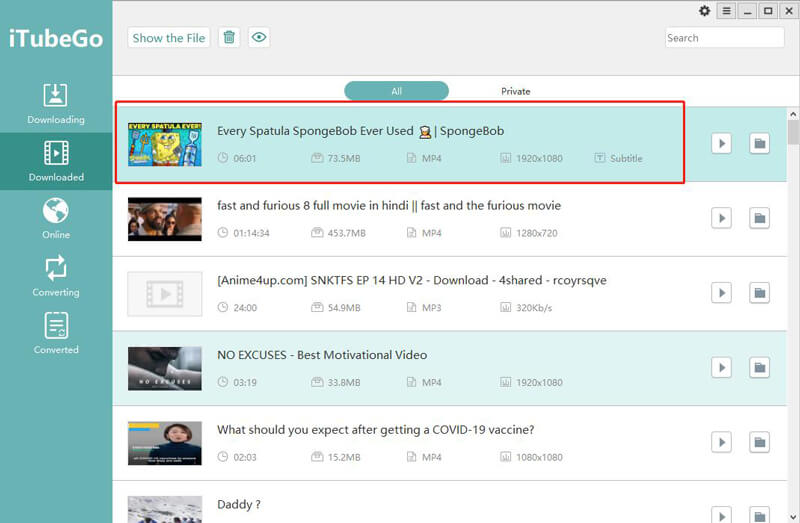The image size is (800, 523).
Task: Click the 01:14:34 duration value
Action: (x=251, y=233)
